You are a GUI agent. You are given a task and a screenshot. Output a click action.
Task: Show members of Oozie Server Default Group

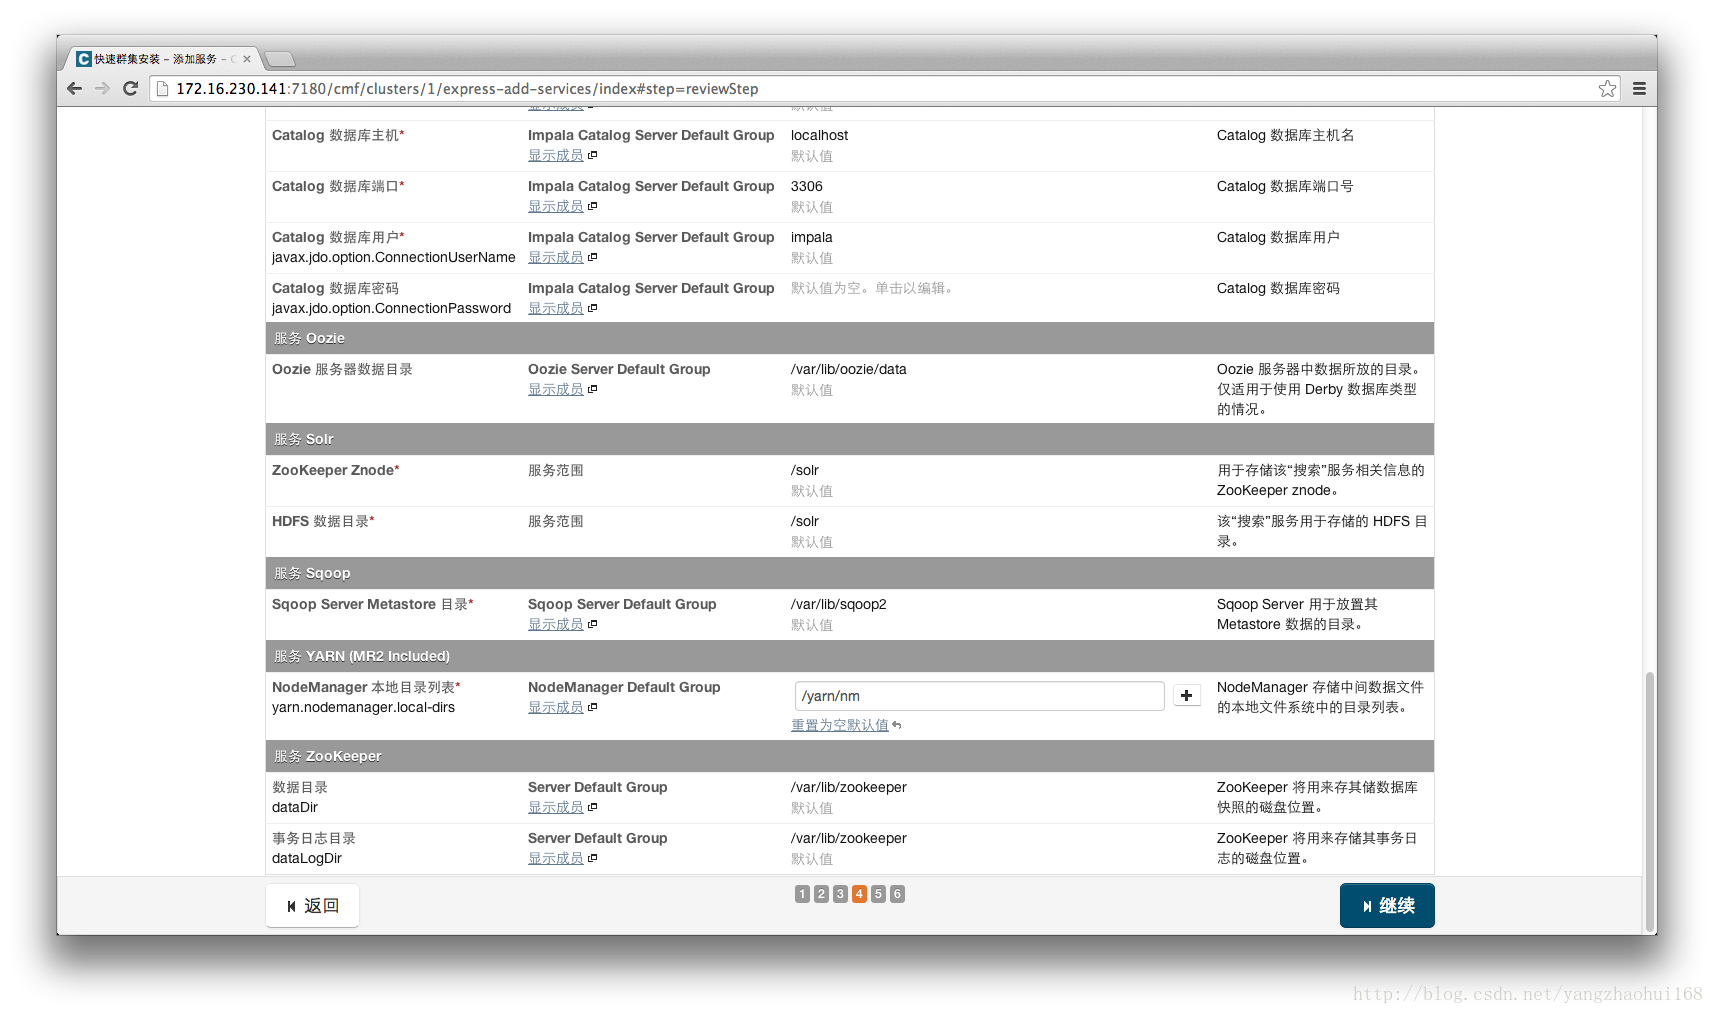click(x=556, y=389)
